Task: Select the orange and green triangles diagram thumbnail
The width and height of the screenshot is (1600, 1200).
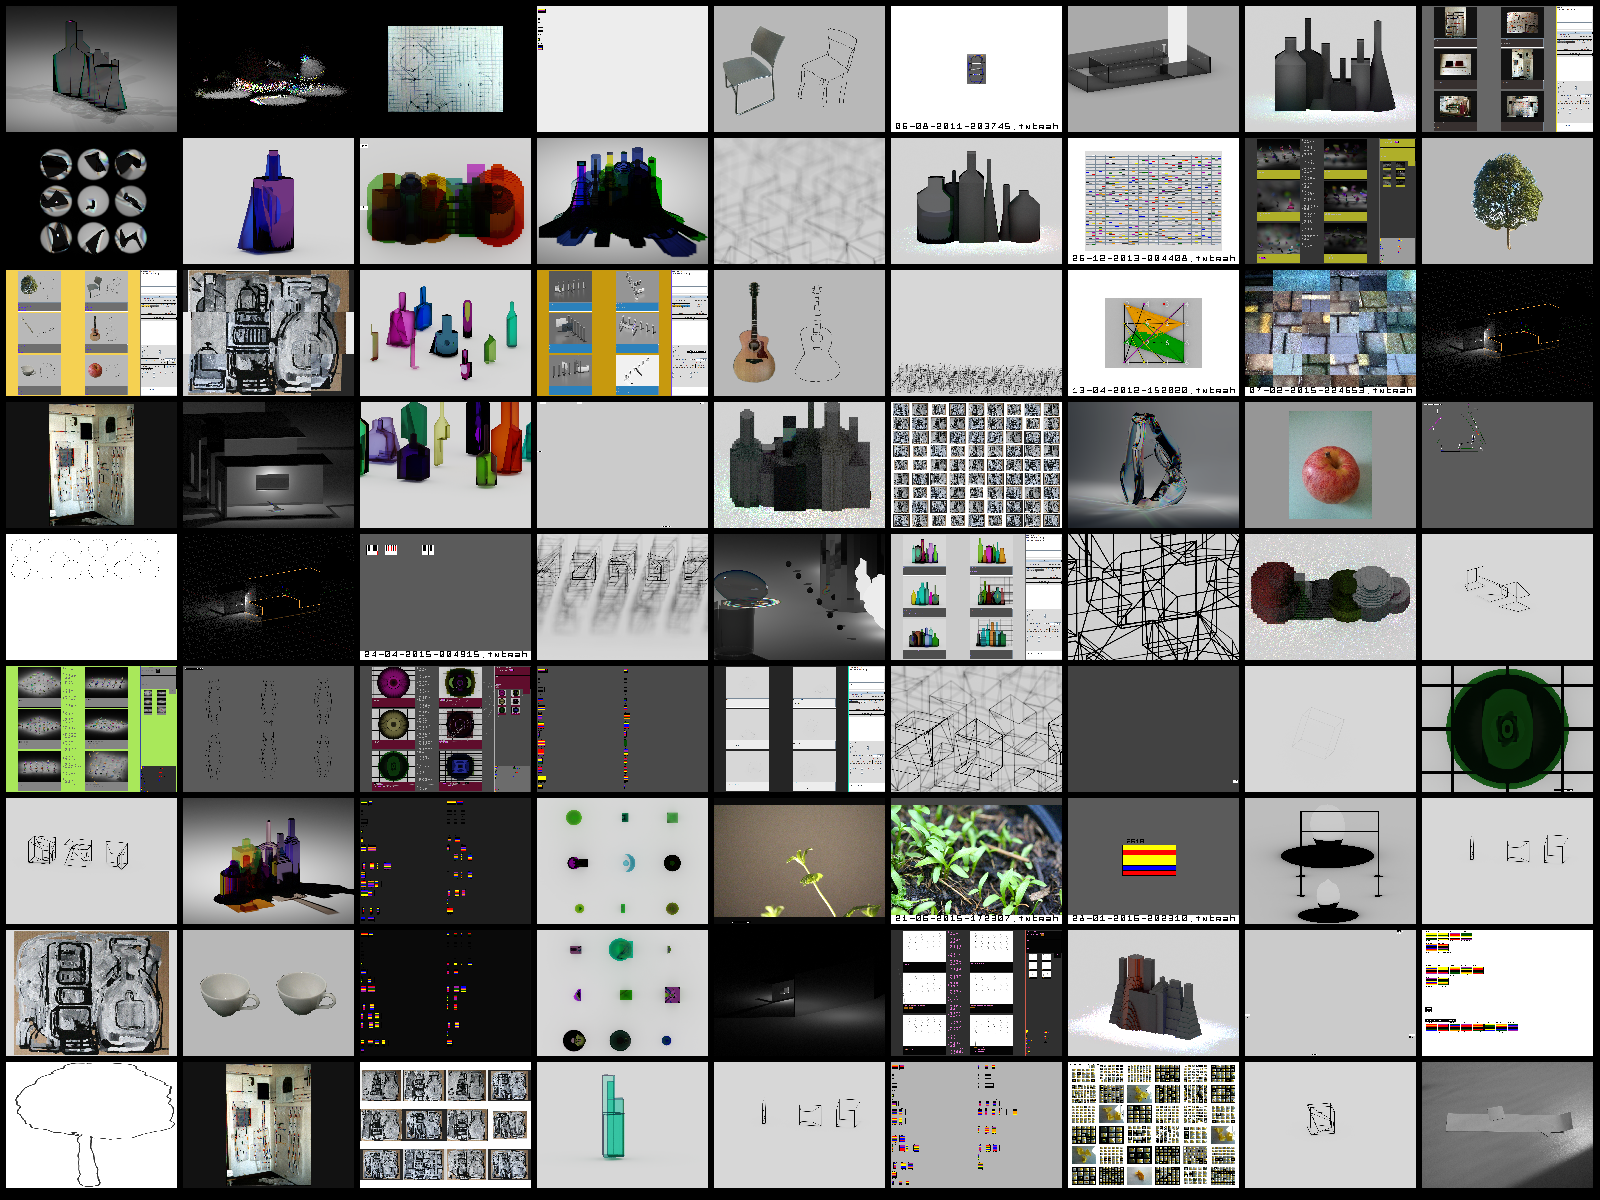Action: pyautogui.click(x=1153, y=333)
